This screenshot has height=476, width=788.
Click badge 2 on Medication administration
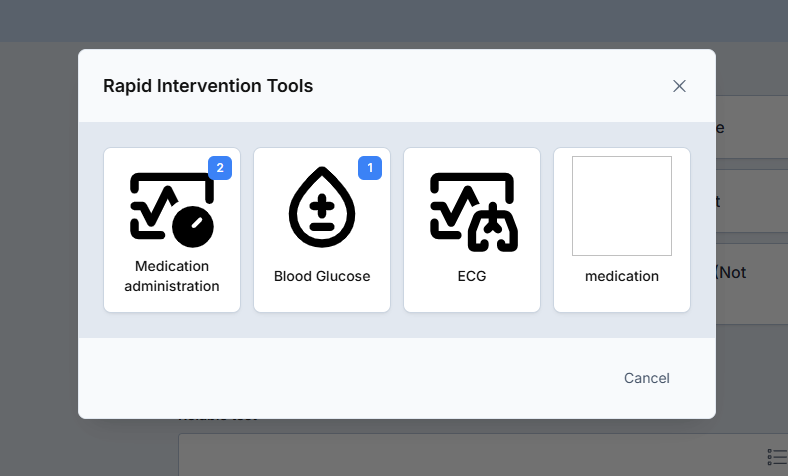point(220,168)
